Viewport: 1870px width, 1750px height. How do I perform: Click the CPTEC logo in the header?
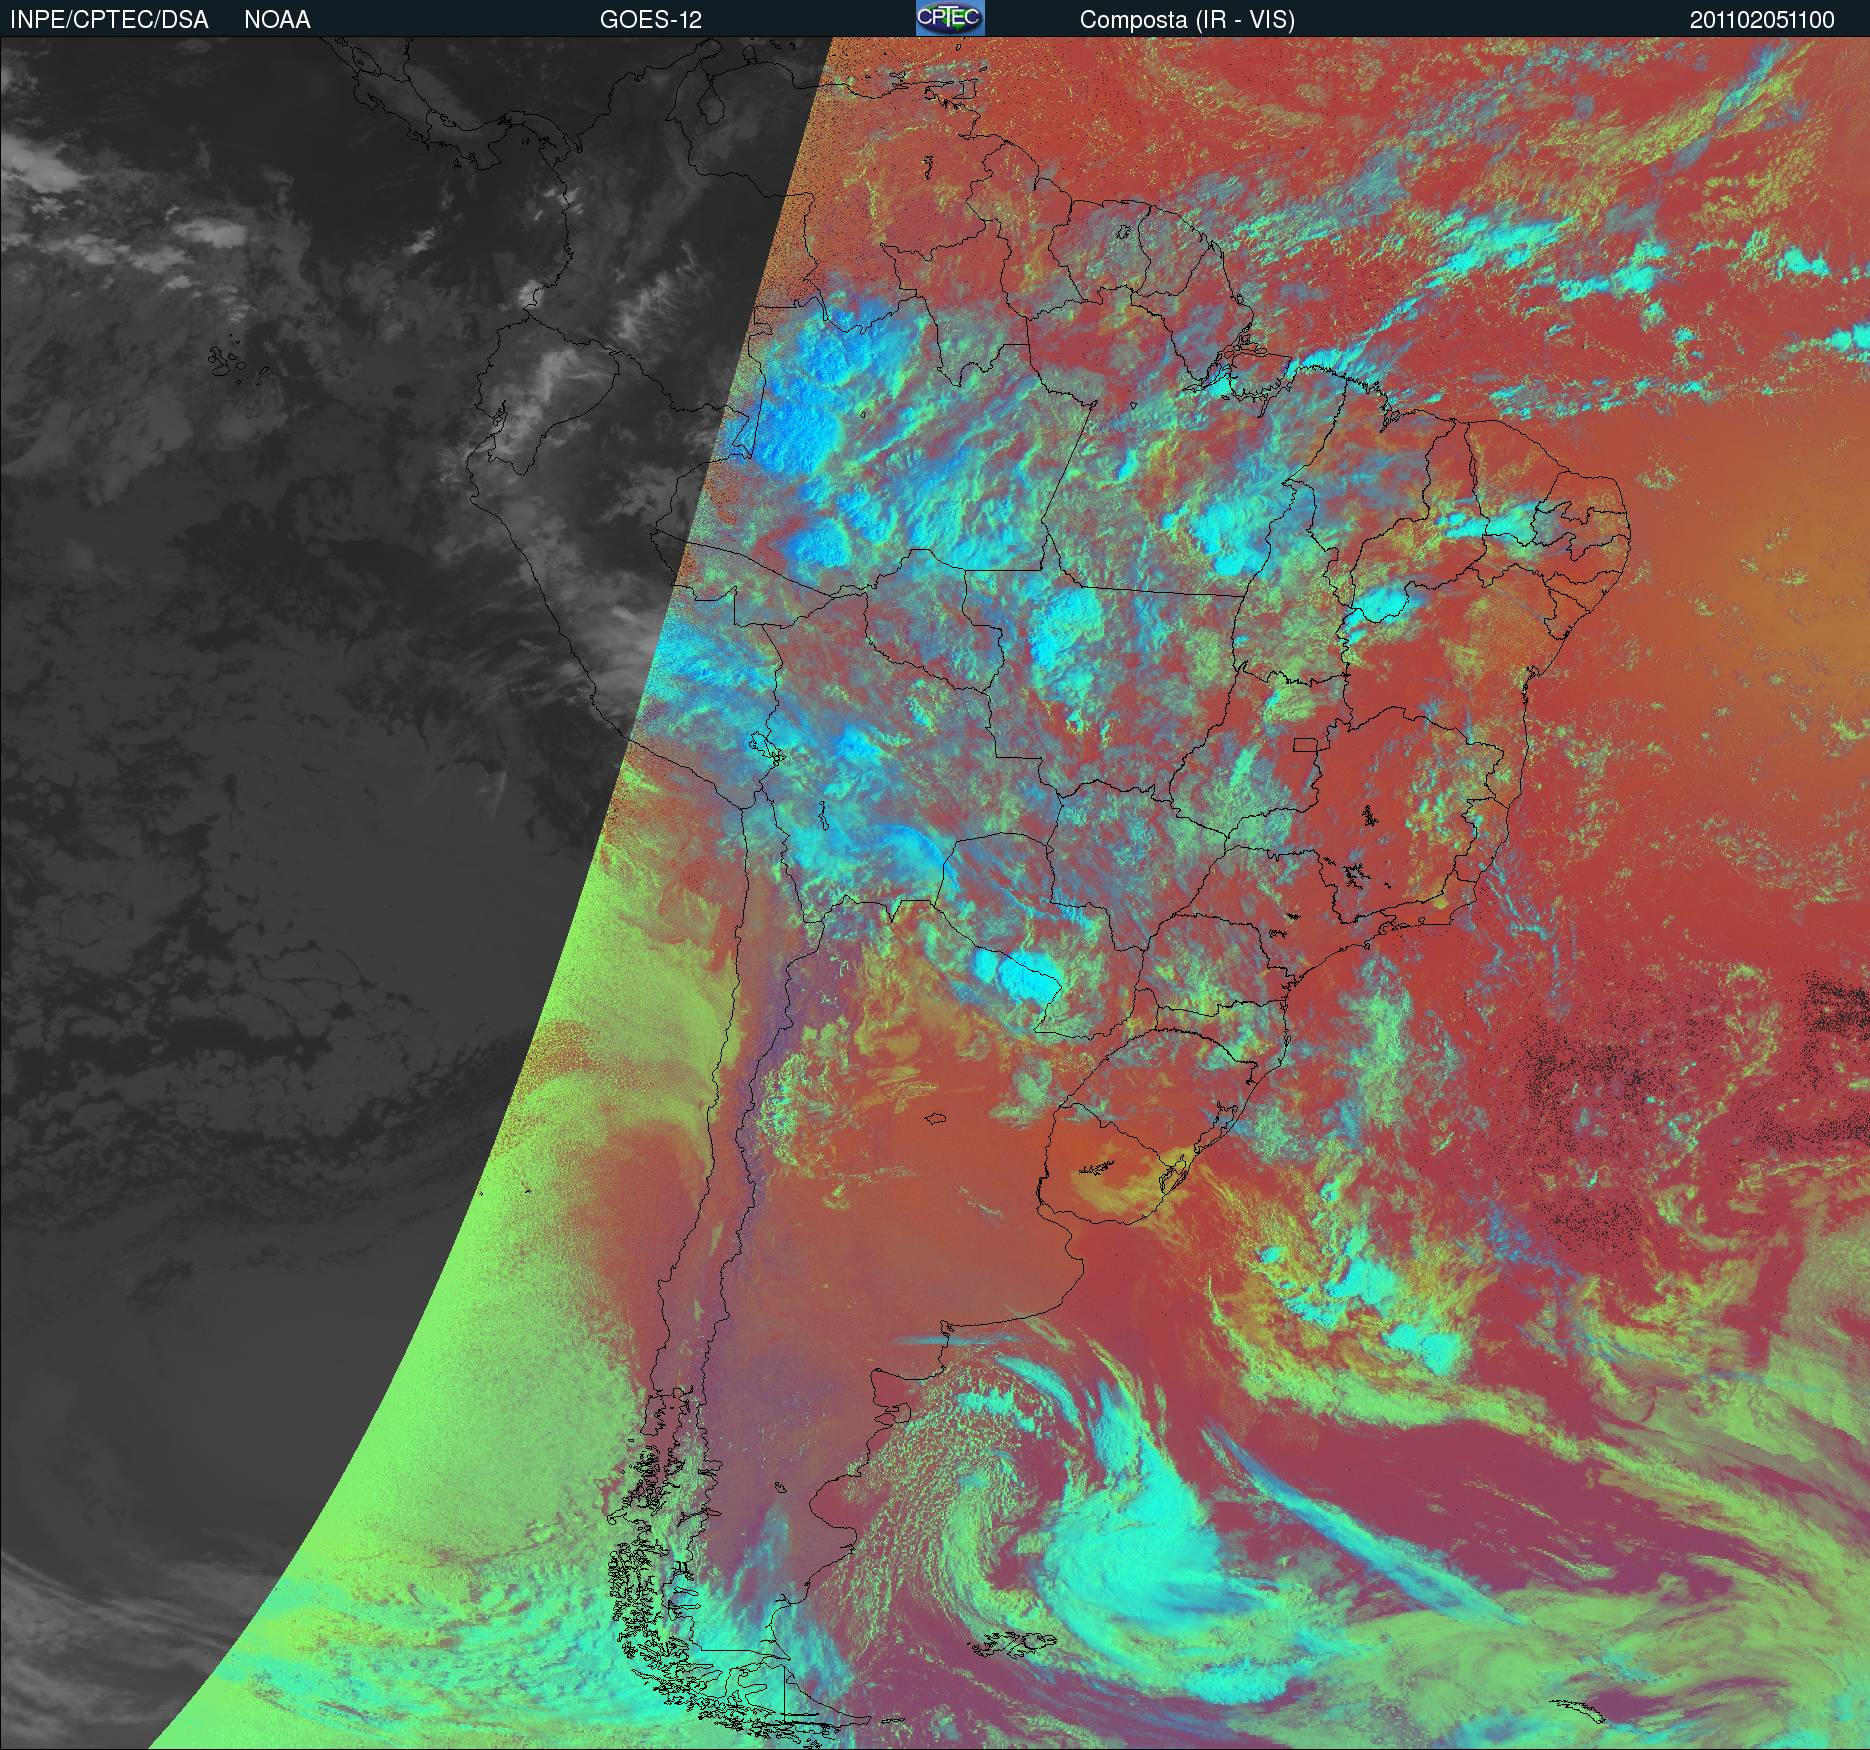click(x=950, y=18)
